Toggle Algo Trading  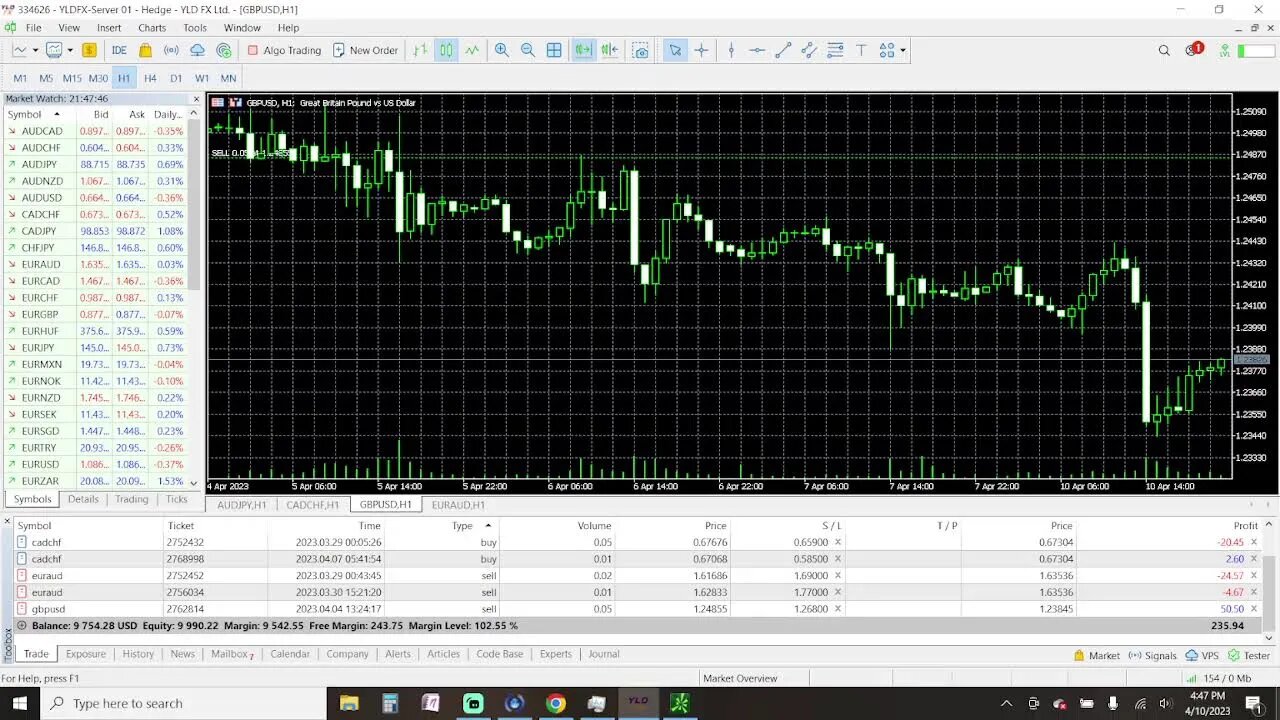284,50
